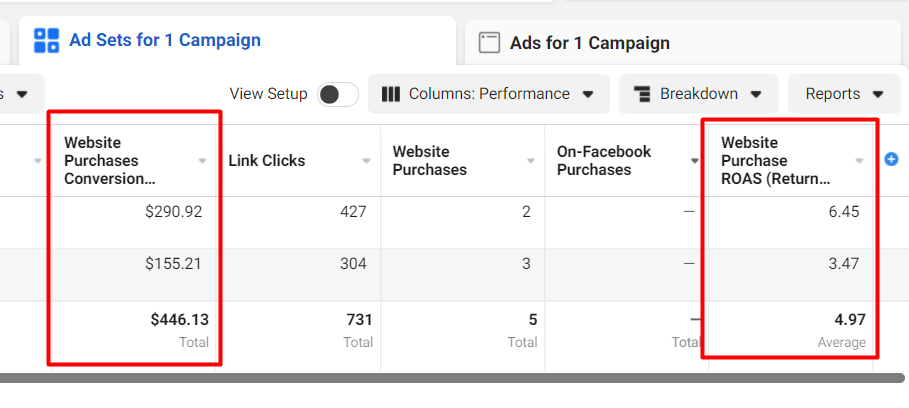The height and width of the screenshot is (408, 909).
Task: Open the Ads for 1 Campaign tab
Action: 589,43
